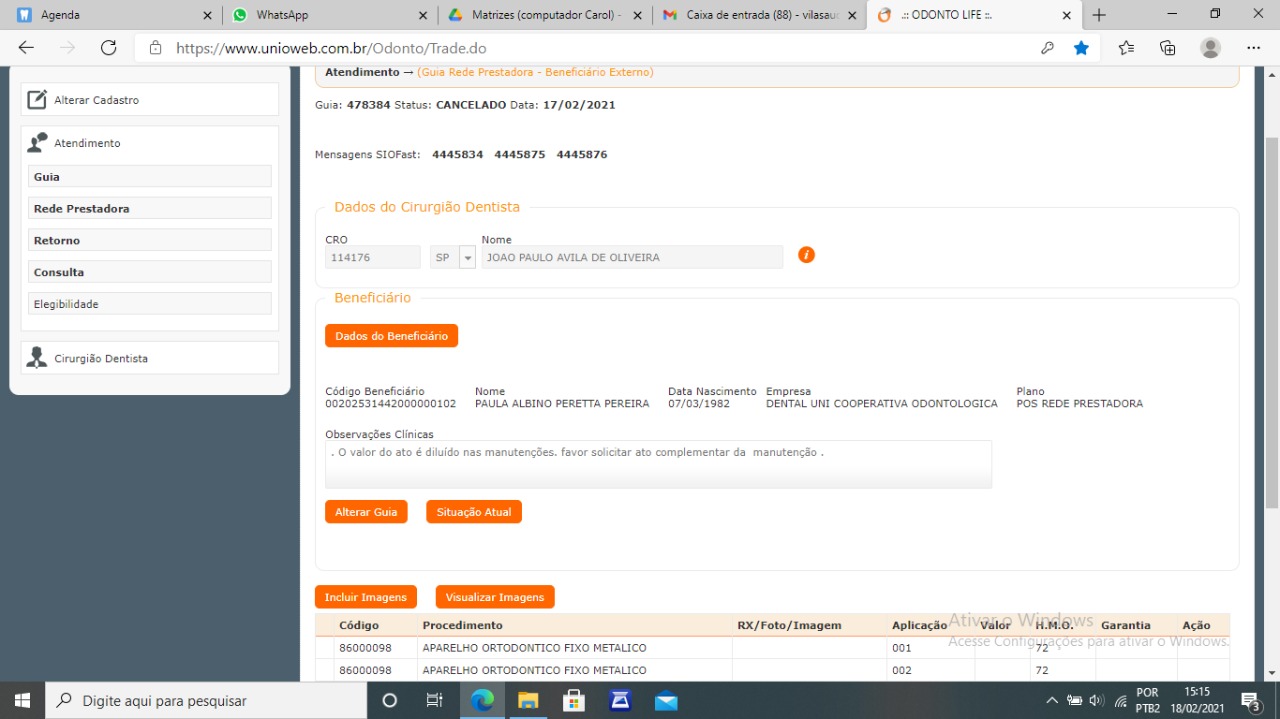Screen dimensions: 1280x719
Task: Switch to the Caixa de entrada Gmail tab
Action: tap(762, 15)
